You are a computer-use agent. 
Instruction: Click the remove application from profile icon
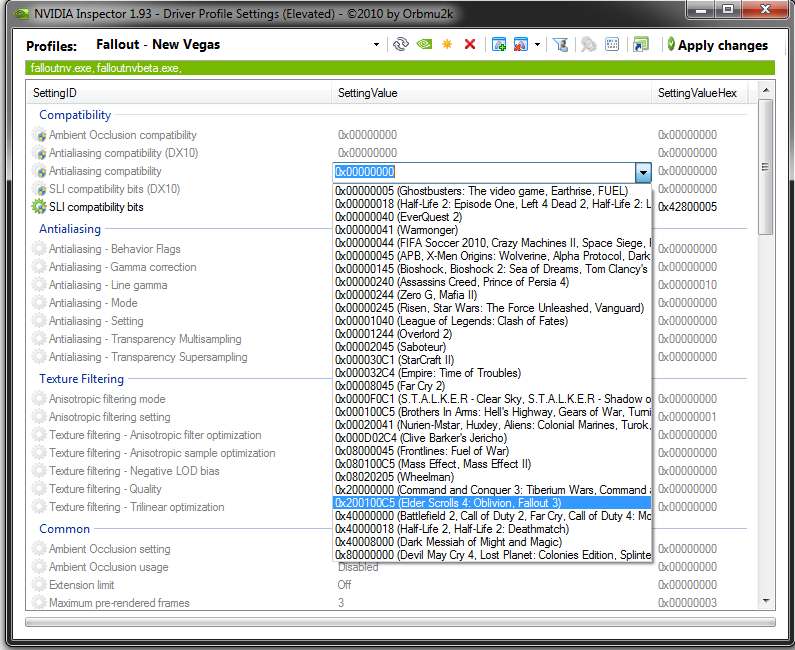[x=521, y=45]
